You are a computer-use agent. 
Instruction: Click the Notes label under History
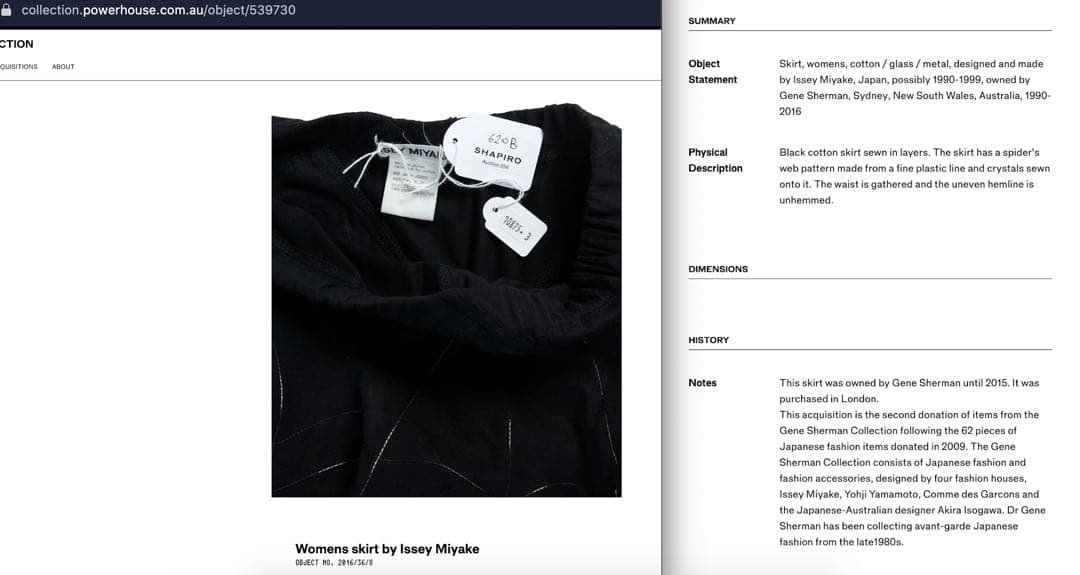[703, 383]
